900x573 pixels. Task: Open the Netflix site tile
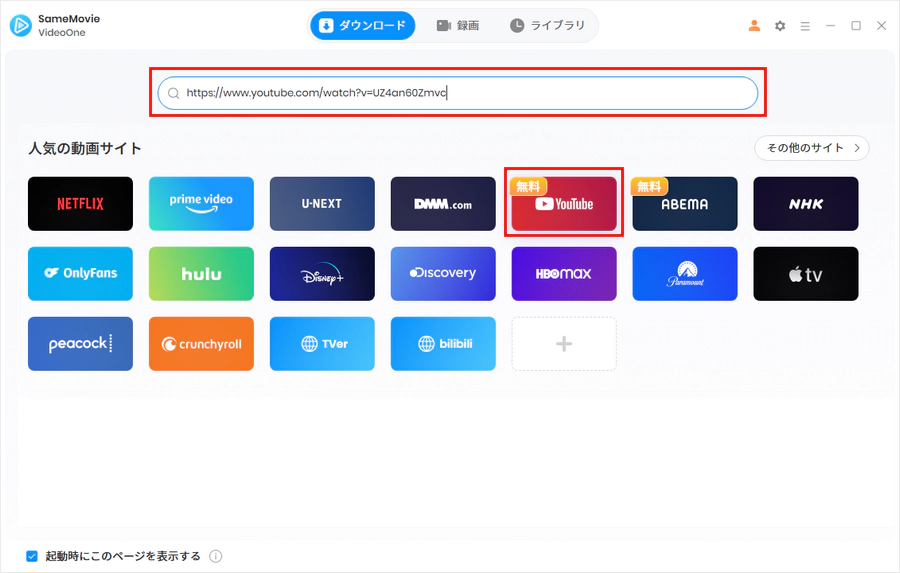(x=80, y=204)
